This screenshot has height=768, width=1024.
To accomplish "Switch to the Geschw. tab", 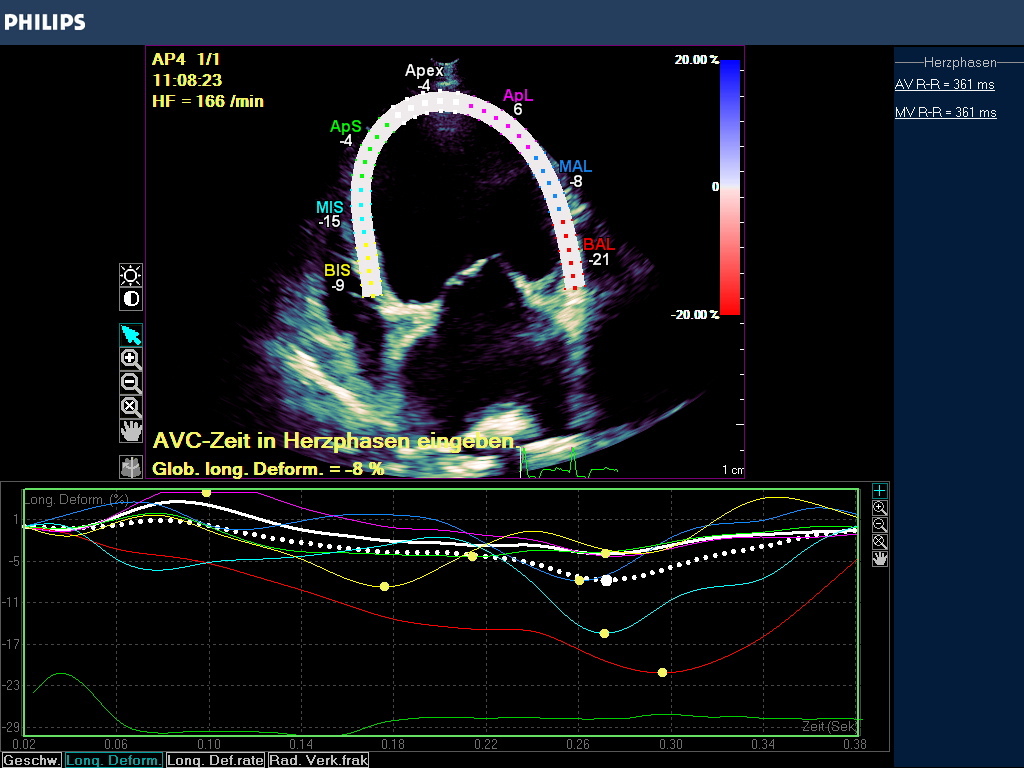I will [31, 760].
